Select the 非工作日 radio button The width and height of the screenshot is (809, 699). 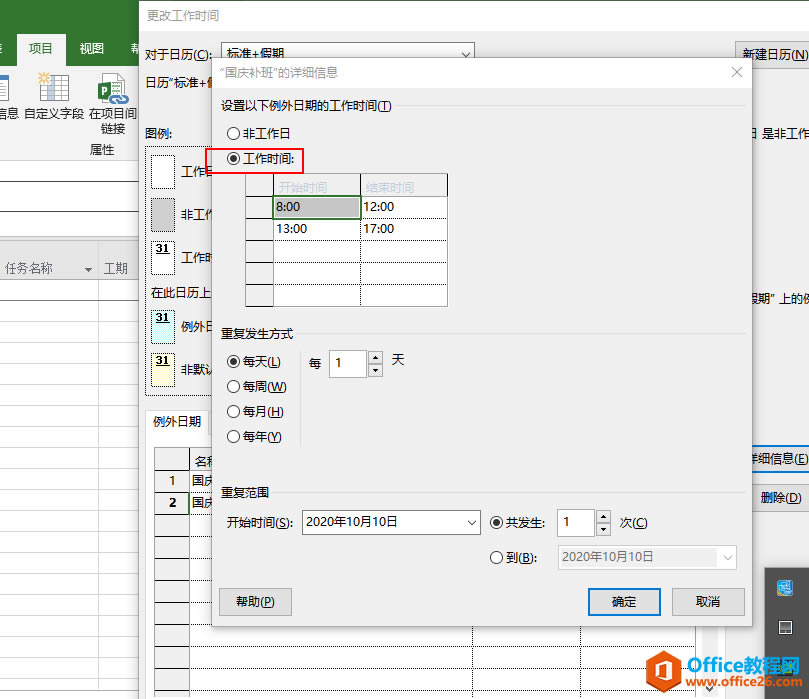tap(234, 133)
